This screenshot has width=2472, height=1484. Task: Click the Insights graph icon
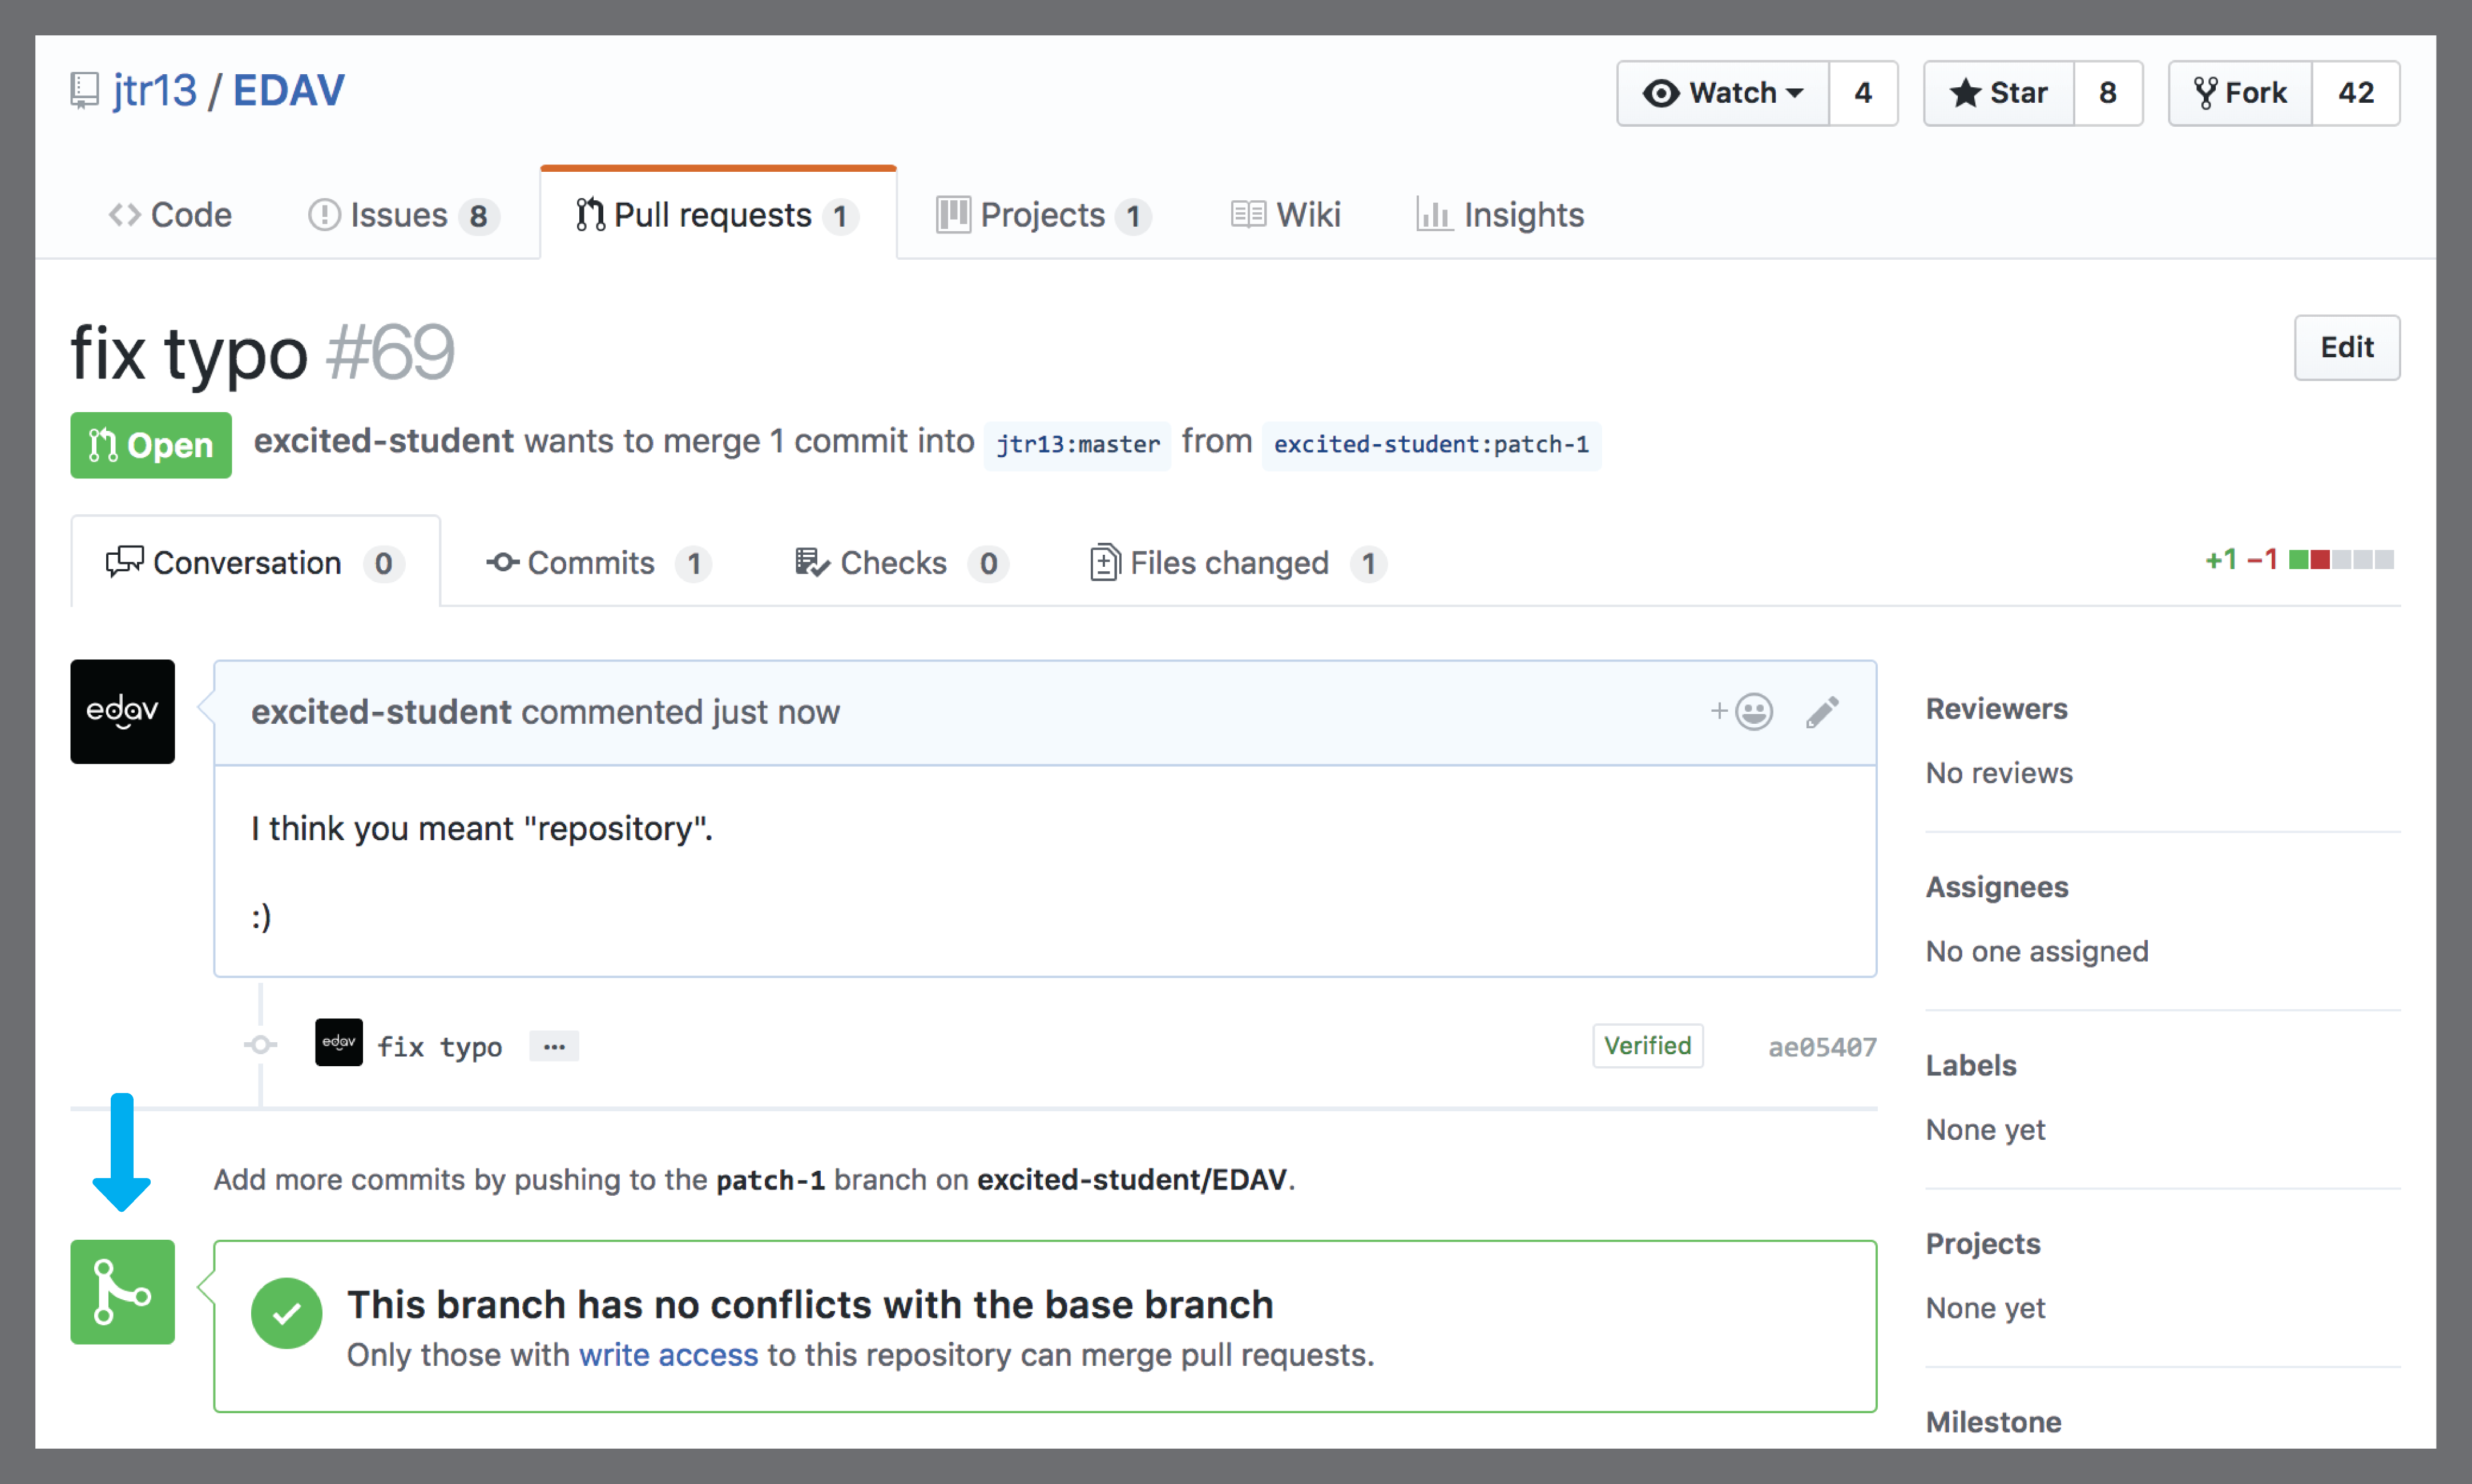1434,214
